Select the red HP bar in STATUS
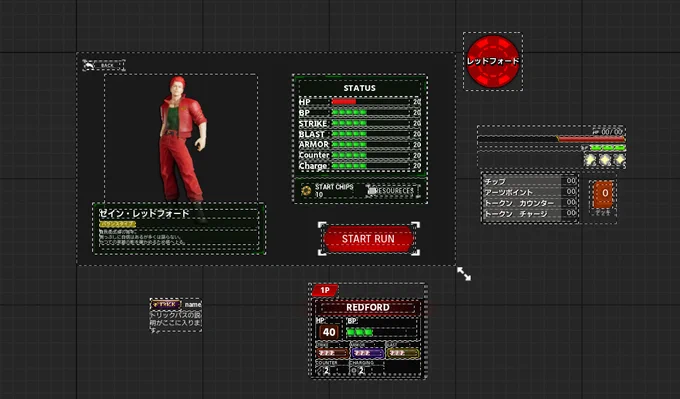Image resolution: width=680 pixels, height=399 pixels. pyautogui.click(x=343, y=101)
